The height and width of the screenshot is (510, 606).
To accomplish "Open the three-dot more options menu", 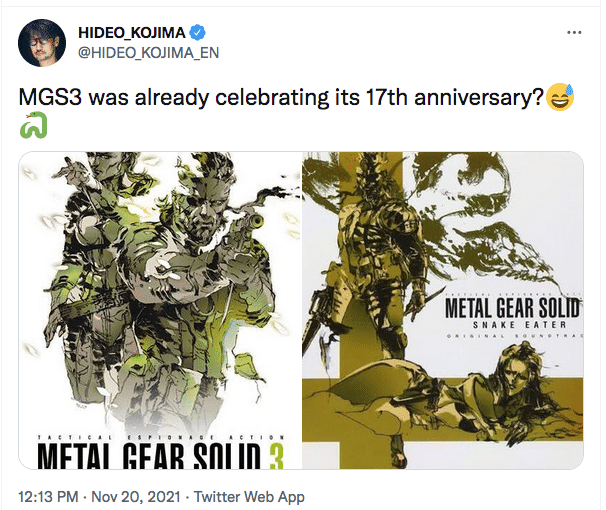I will point(574,32).
